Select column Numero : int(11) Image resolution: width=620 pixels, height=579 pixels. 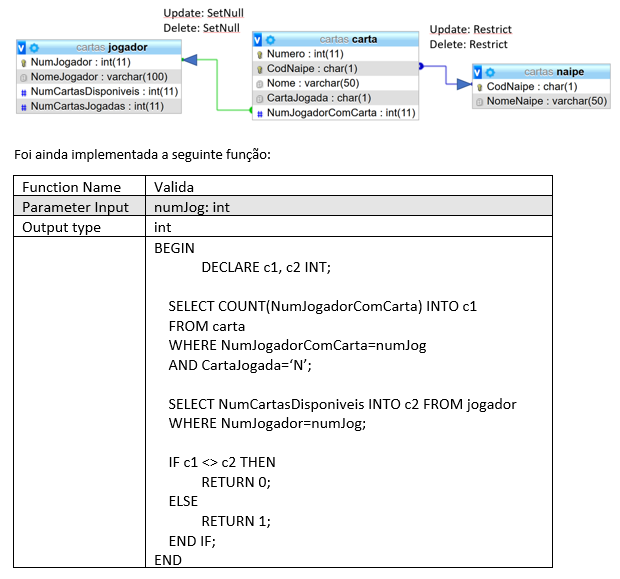335,54
